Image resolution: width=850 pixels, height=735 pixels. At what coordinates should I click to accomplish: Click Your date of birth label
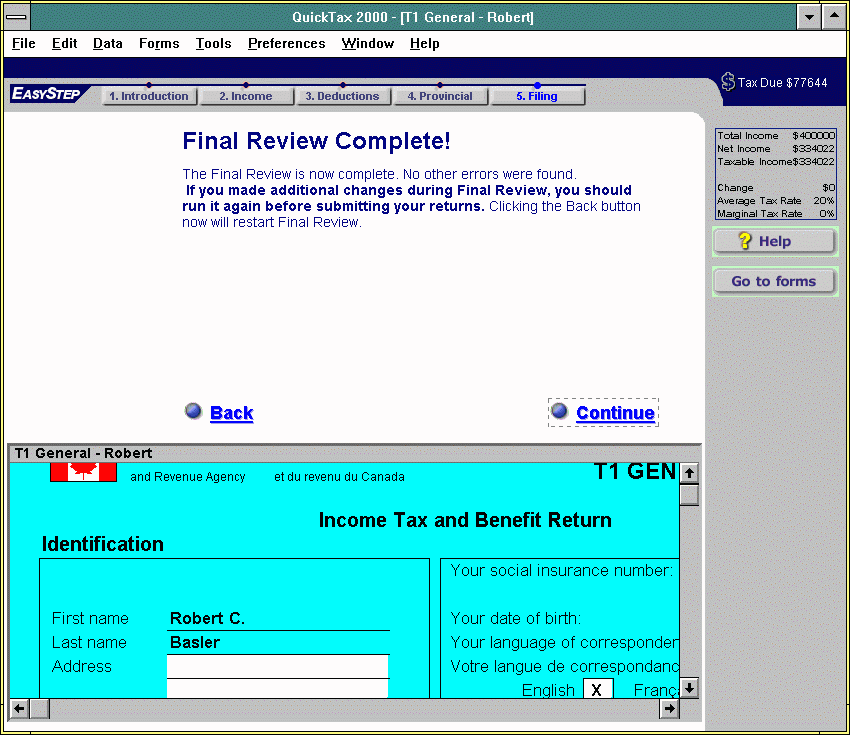click(x=516, y=618)
